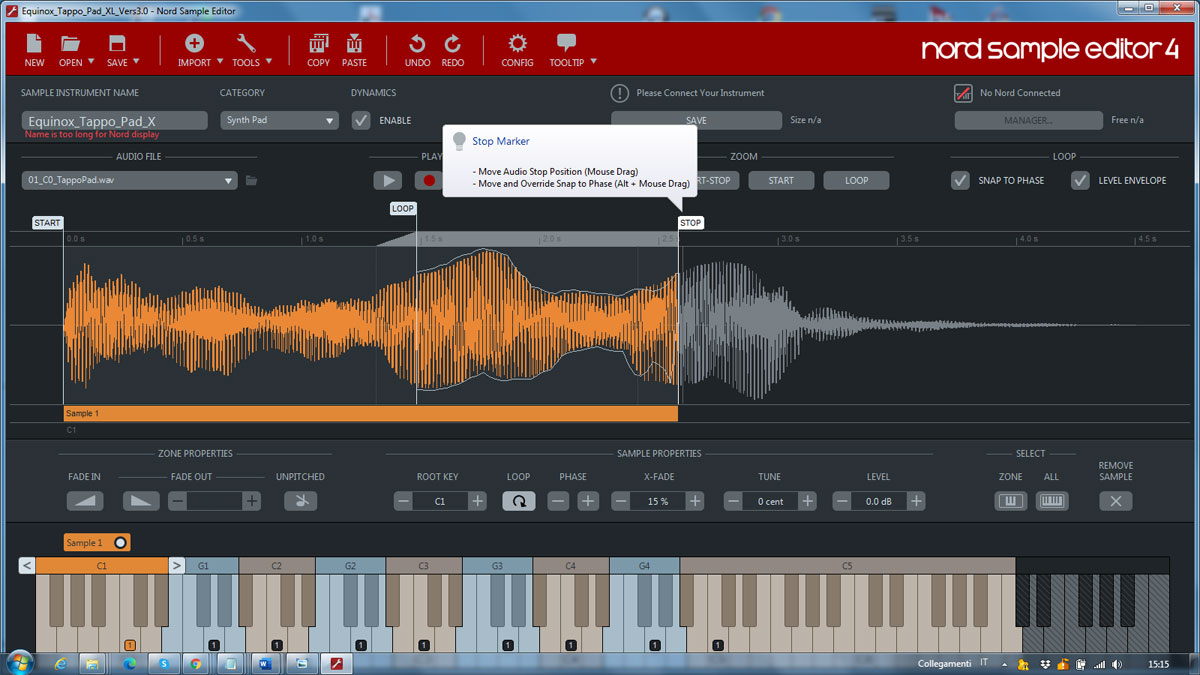Click the No Nord Connected status icon
The height and width of the screenshot is (675, 1200).
tap(964, 93)
